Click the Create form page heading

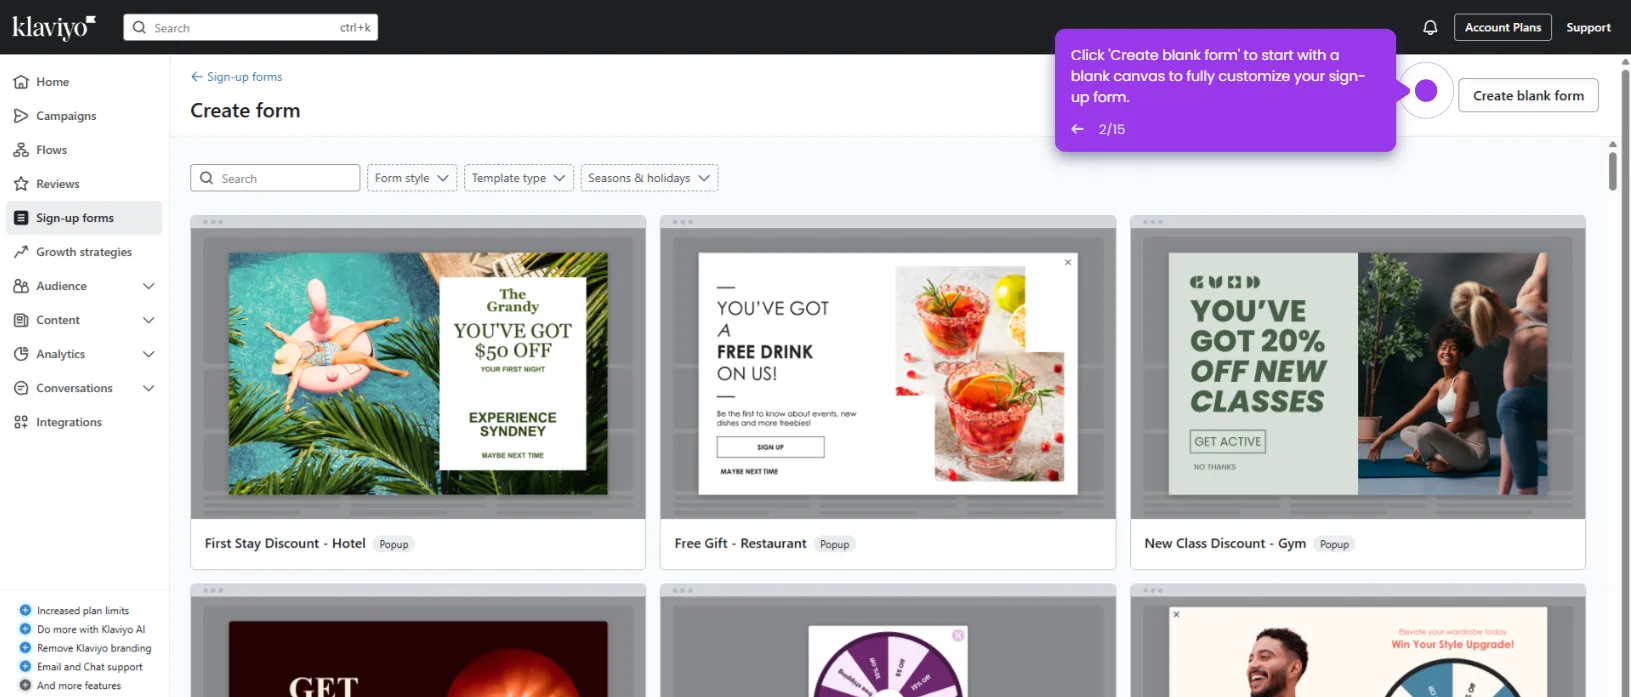pyautogui.click(x=245, y=110)
